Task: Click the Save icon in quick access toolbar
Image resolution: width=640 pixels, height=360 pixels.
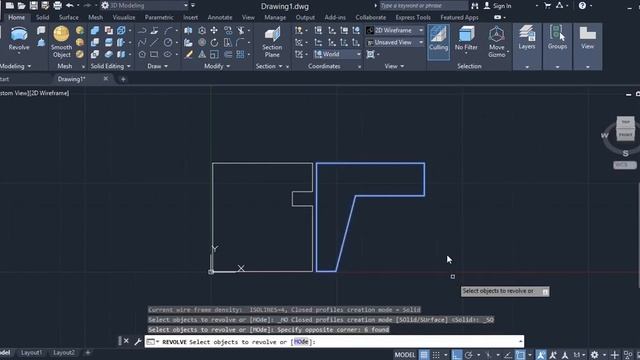Action: point(34,6)
